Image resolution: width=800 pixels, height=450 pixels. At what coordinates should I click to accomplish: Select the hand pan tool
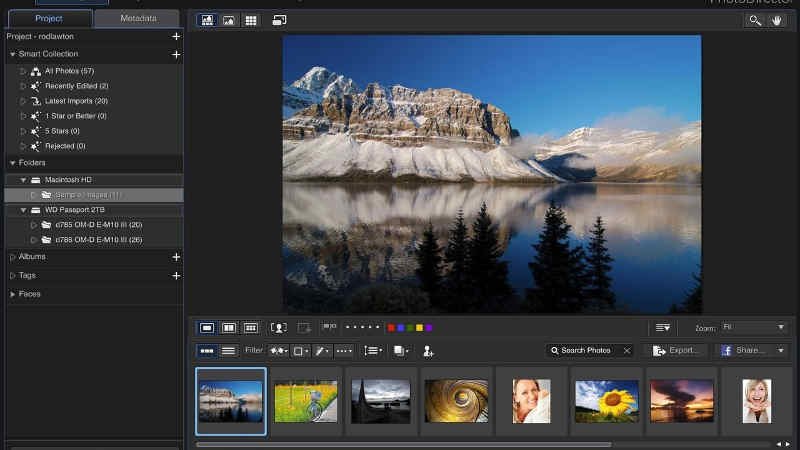pyautogui.click(x=777, y=20)
